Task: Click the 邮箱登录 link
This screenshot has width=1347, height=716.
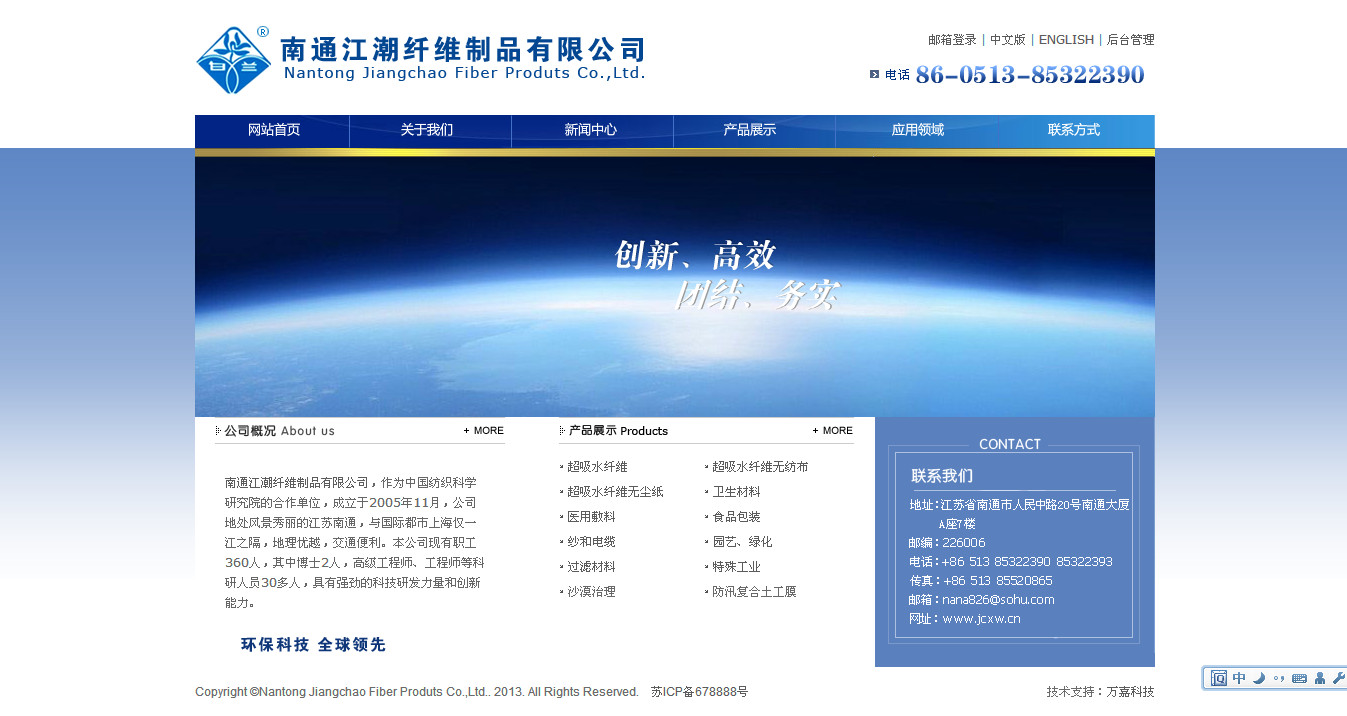Action: tap(952, 40)
